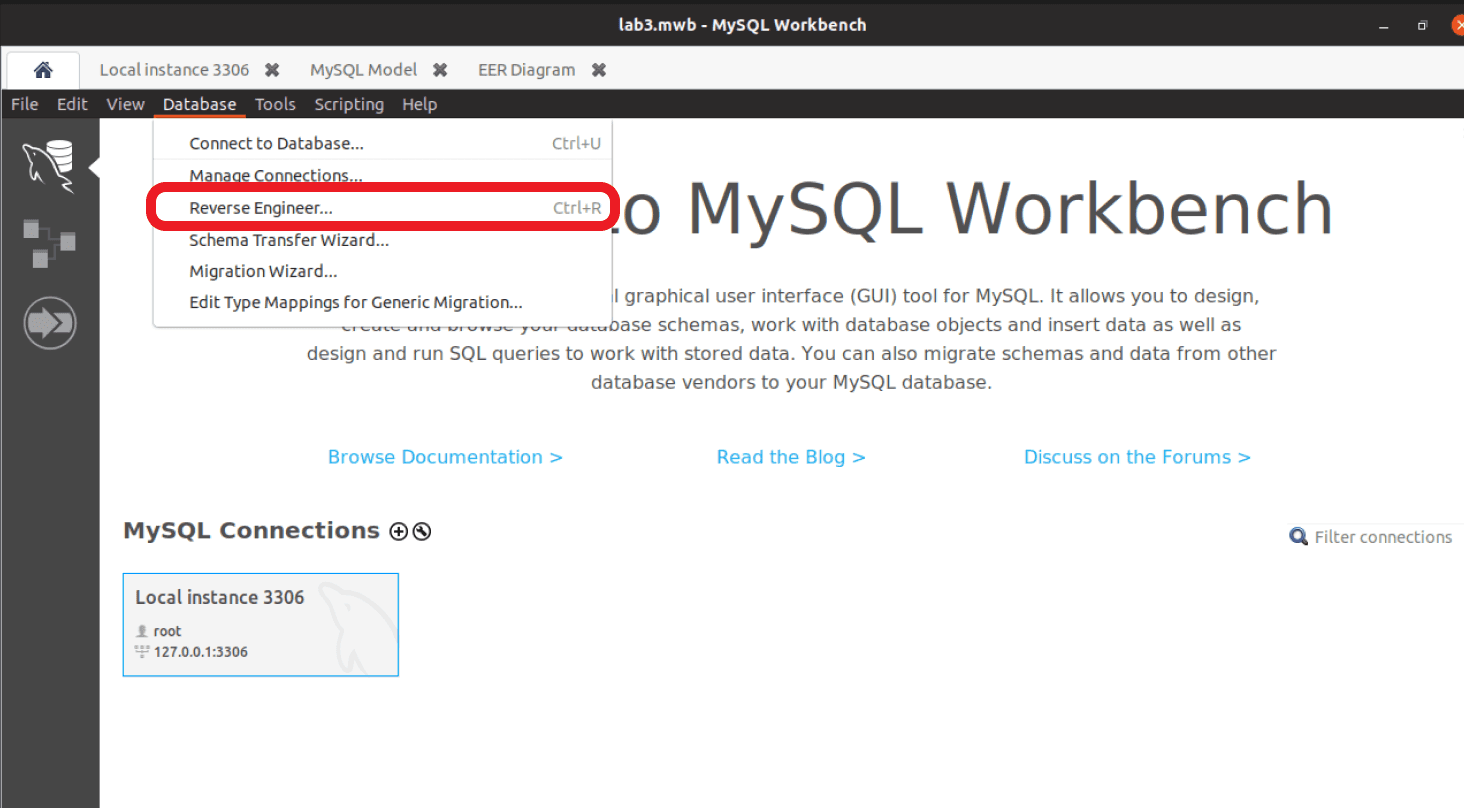Click the Filter connections magnifier icon

coord(1298,537)
